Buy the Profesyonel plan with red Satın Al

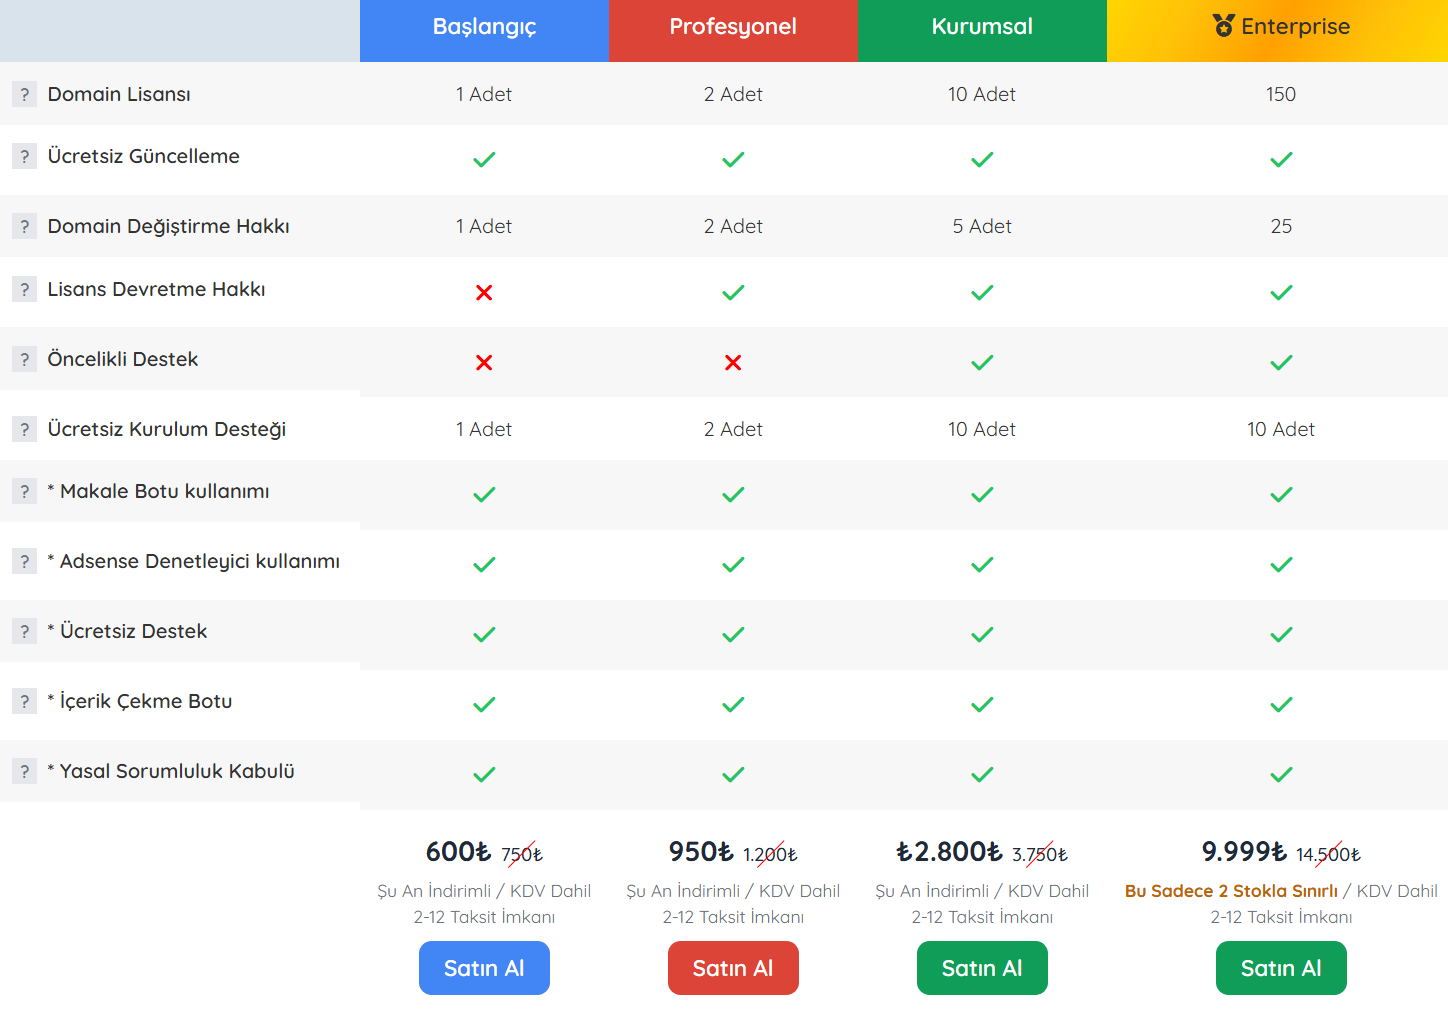(x=733, y=968)
